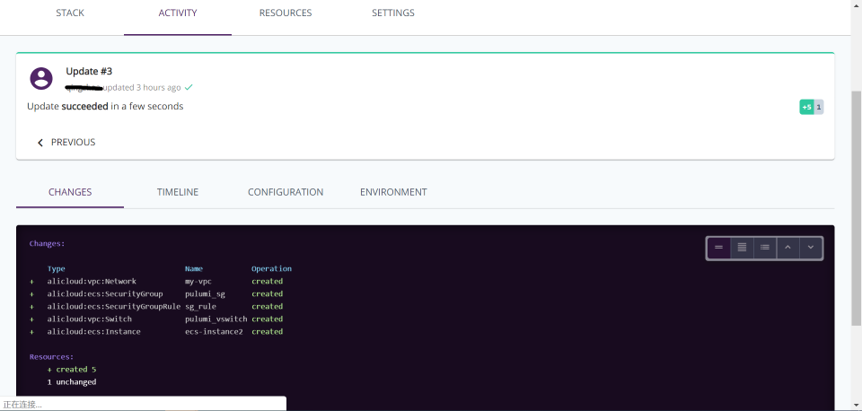Image resolution: width=862 pixels, height=411 pixels.
Task: Select the compact two-line view icon
Action: (719, 247)
